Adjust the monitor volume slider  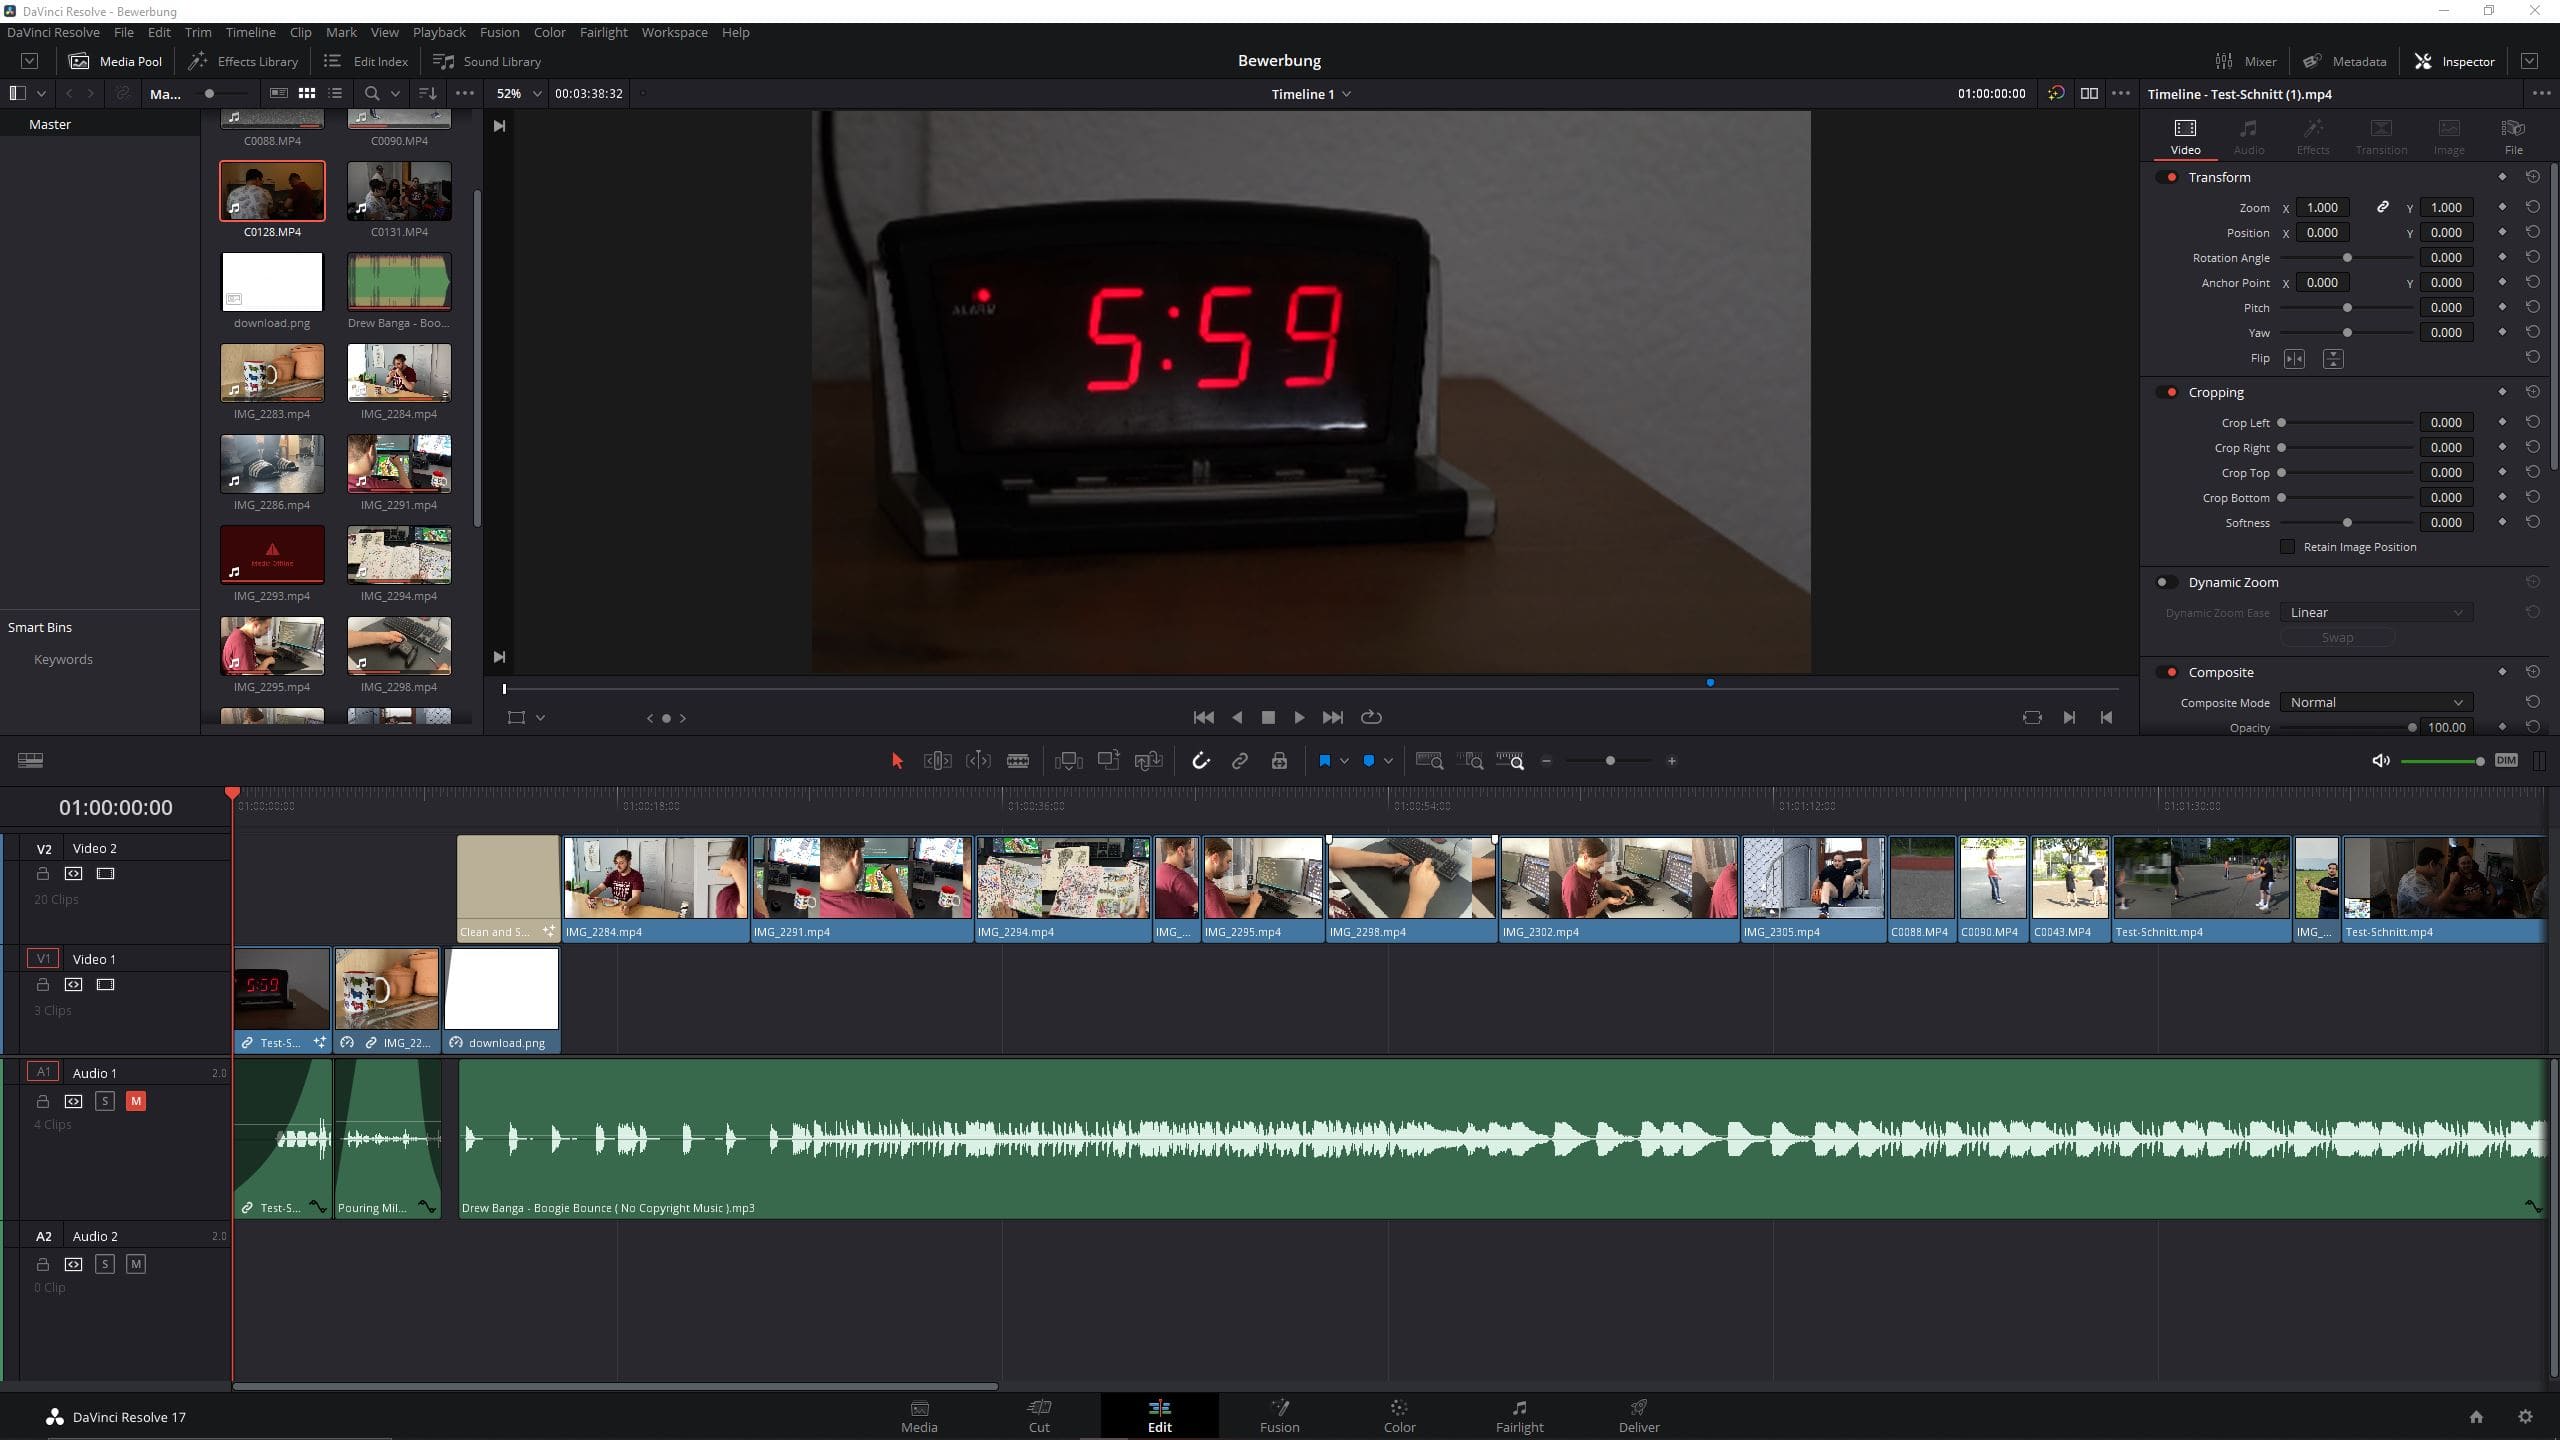(2441, 761)
